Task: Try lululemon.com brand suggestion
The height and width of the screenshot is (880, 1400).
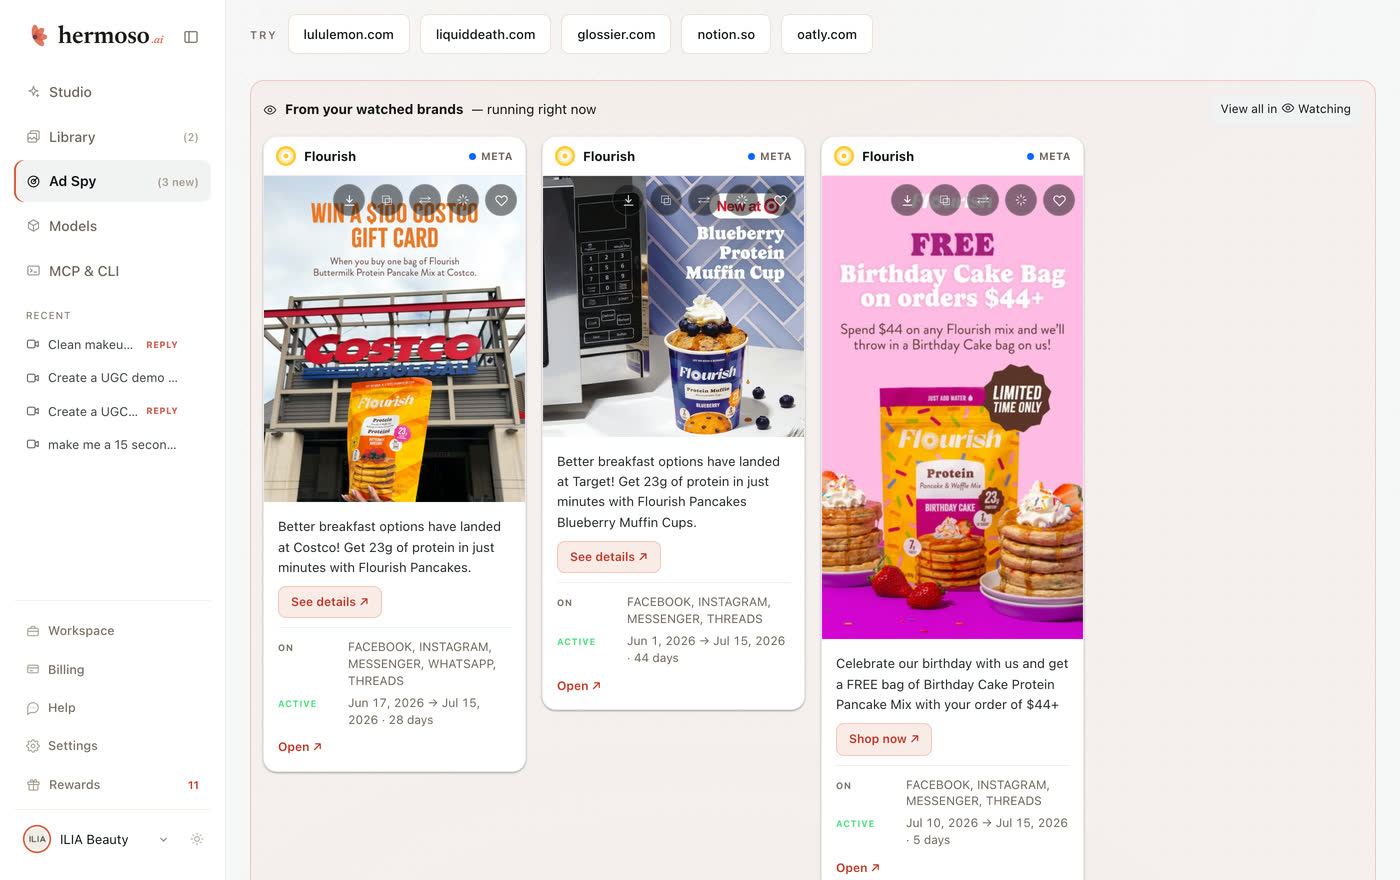Action: tap(348, 34)
